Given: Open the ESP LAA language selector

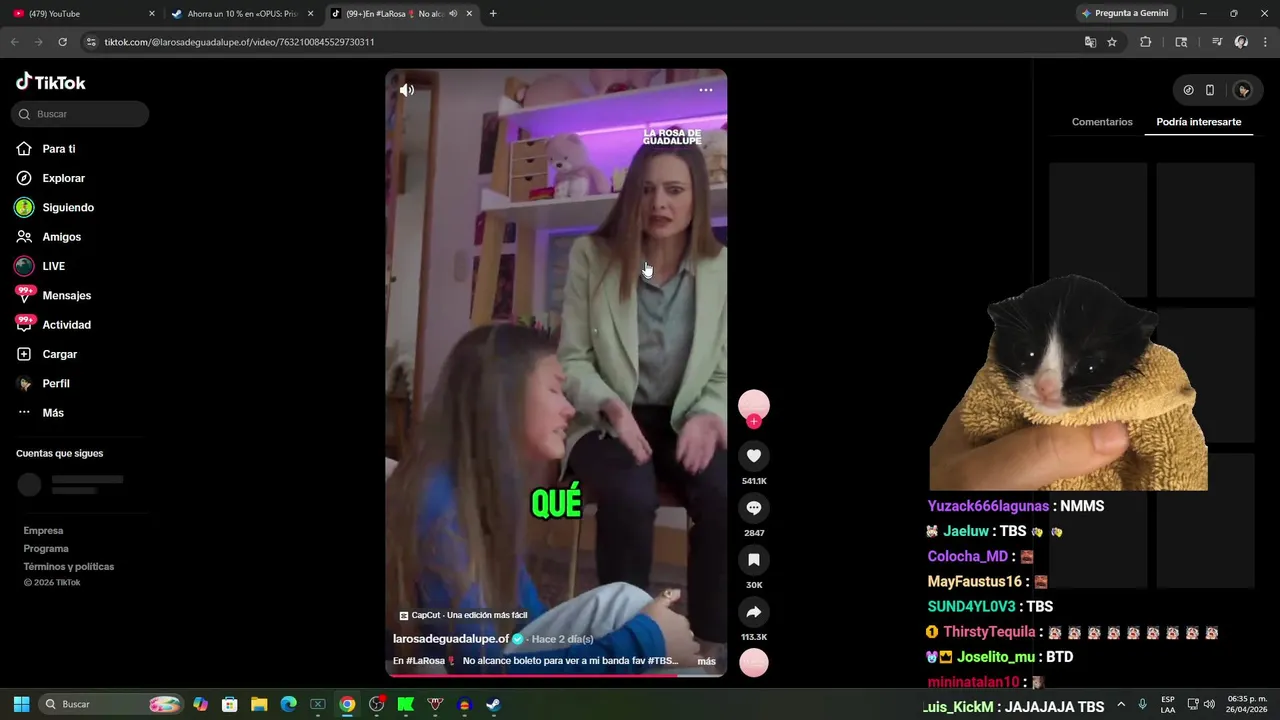Looking at the screenshot, I should pos(1168,704).
